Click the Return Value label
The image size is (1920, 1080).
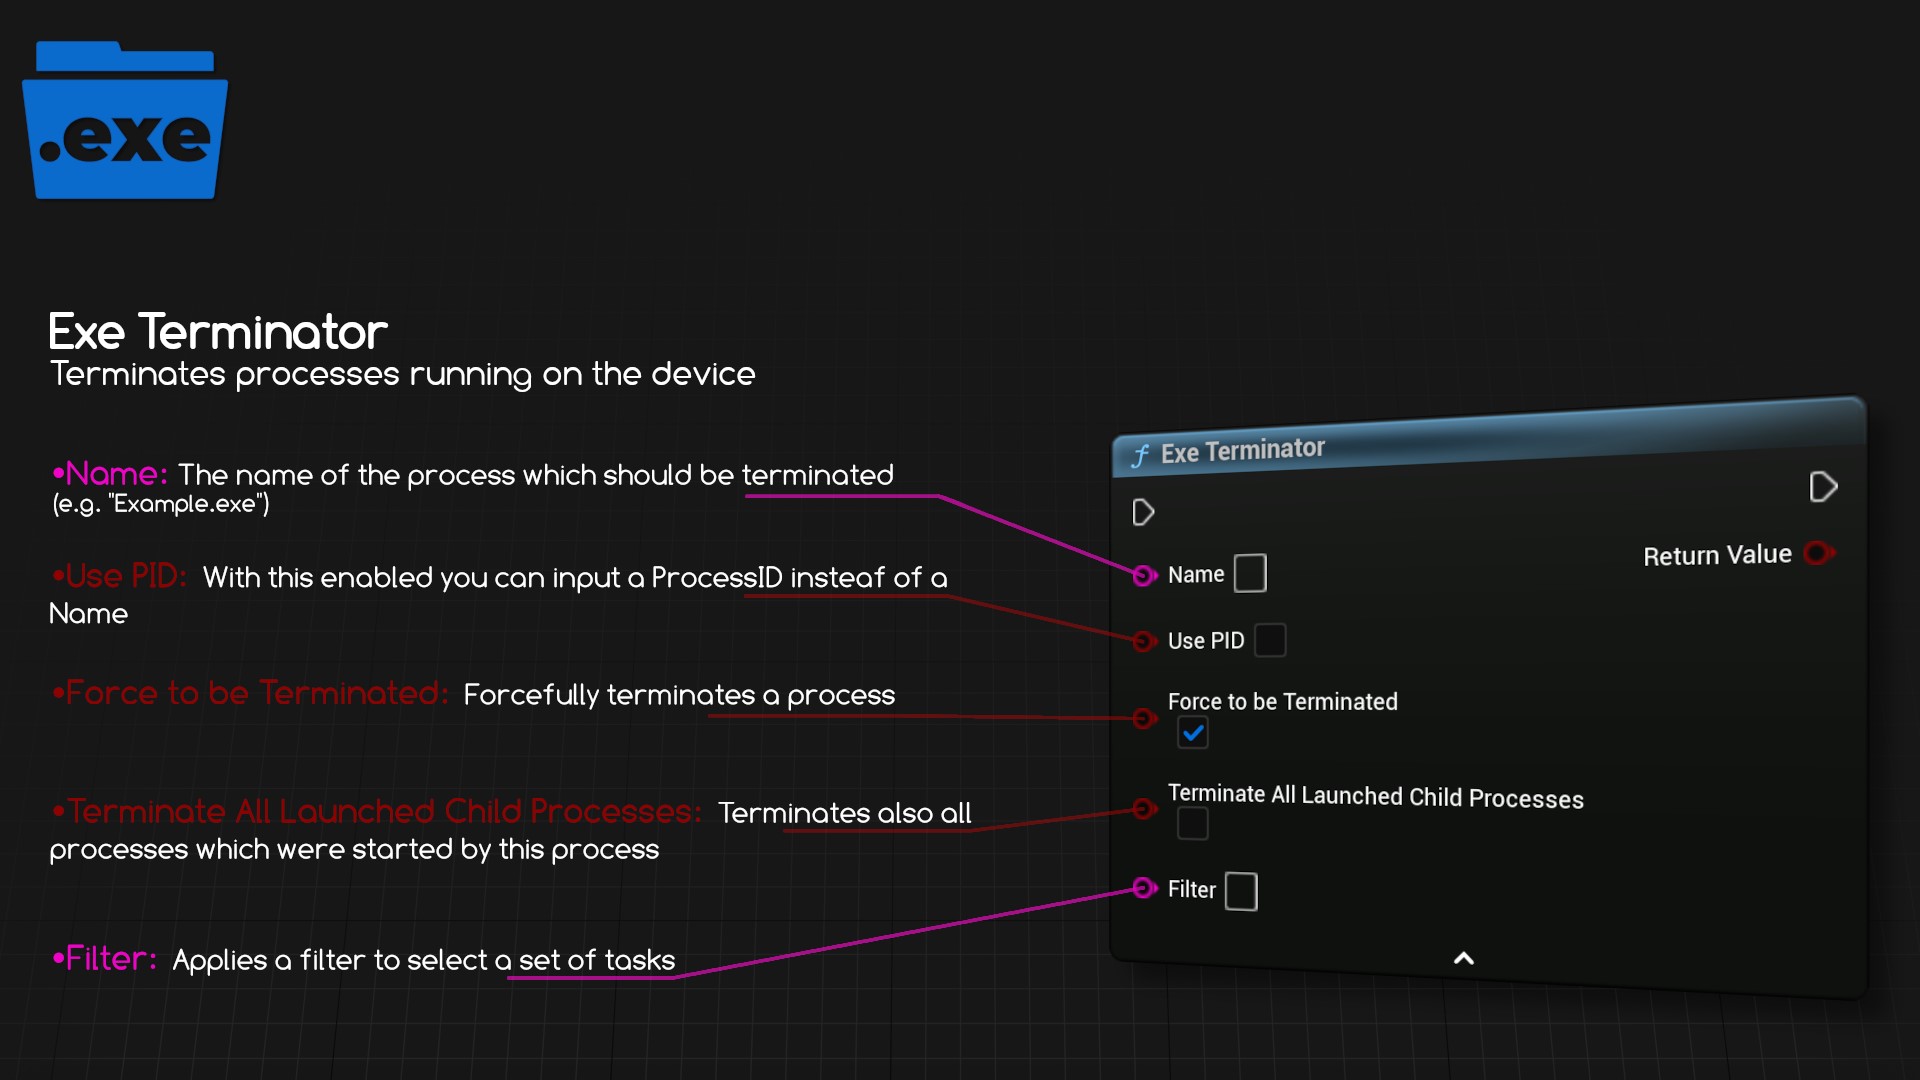click(x=1717, y=555)
